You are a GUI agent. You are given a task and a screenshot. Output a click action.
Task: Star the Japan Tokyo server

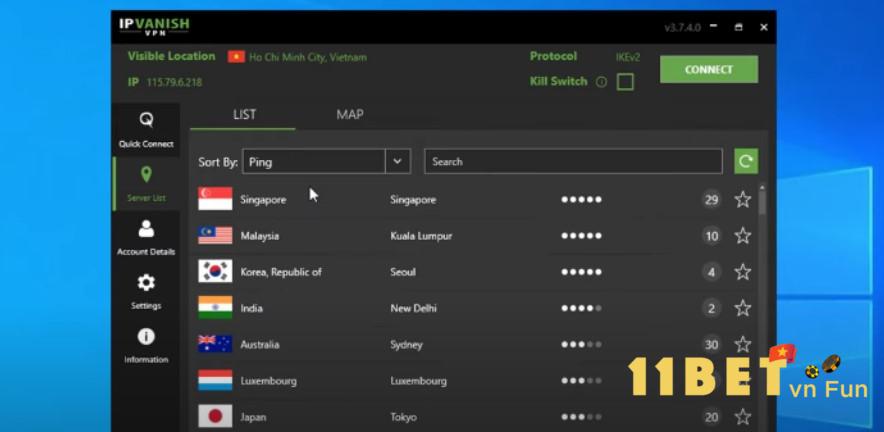click(x=743, y=417)
